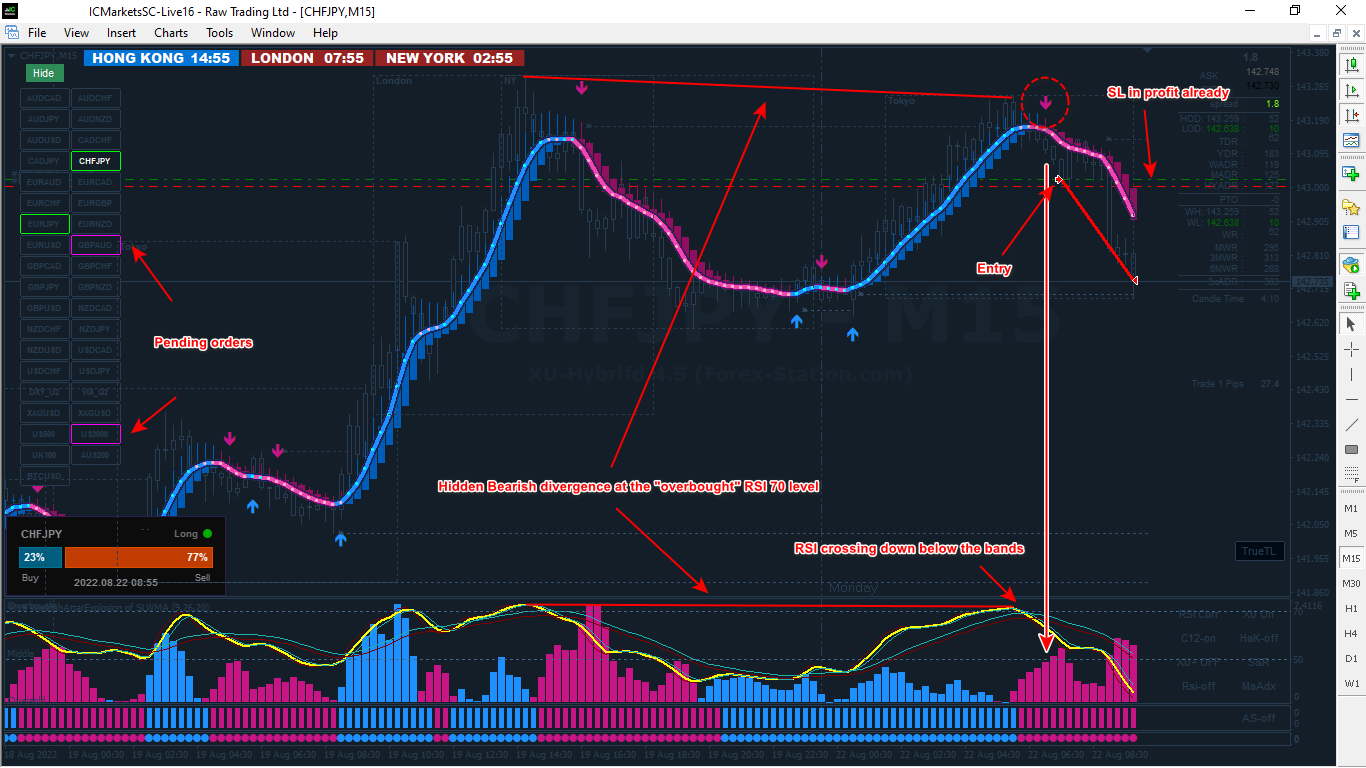Open the favorites star folder icon
The image size is (1366, 768).
click(x=1352, y=208)
